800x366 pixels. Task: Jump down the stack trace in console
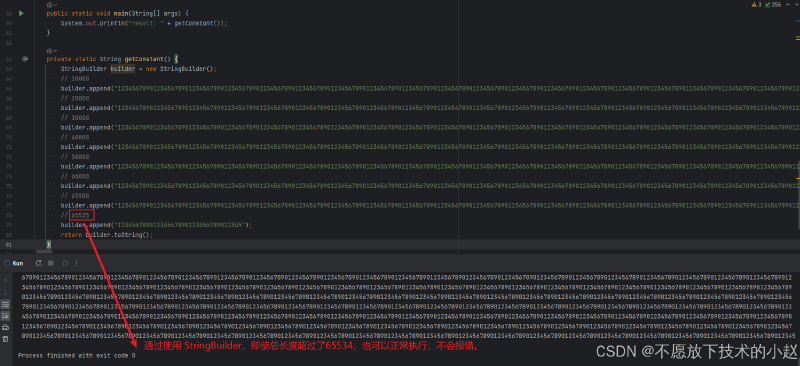[6, 293]
